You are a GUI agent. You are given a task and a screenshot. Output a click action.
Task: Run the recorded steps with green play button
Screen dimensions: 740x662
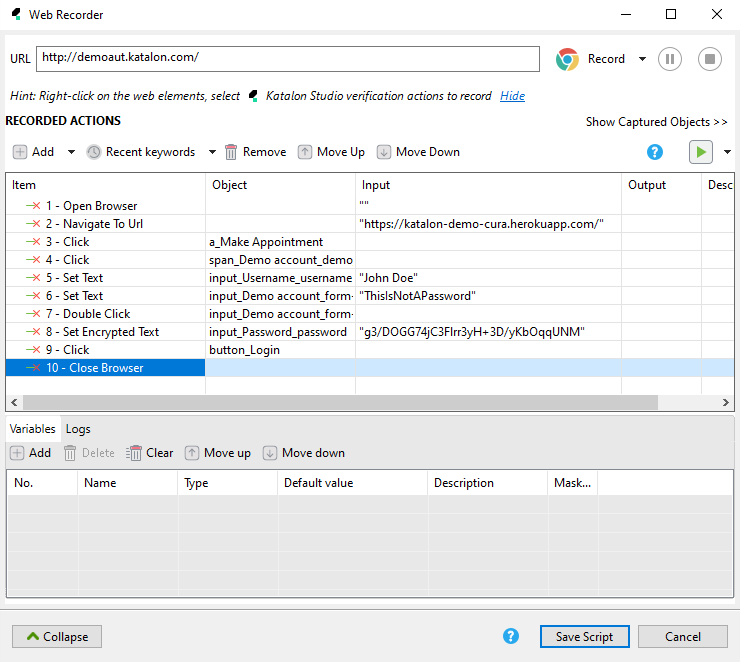click(701, 152)
